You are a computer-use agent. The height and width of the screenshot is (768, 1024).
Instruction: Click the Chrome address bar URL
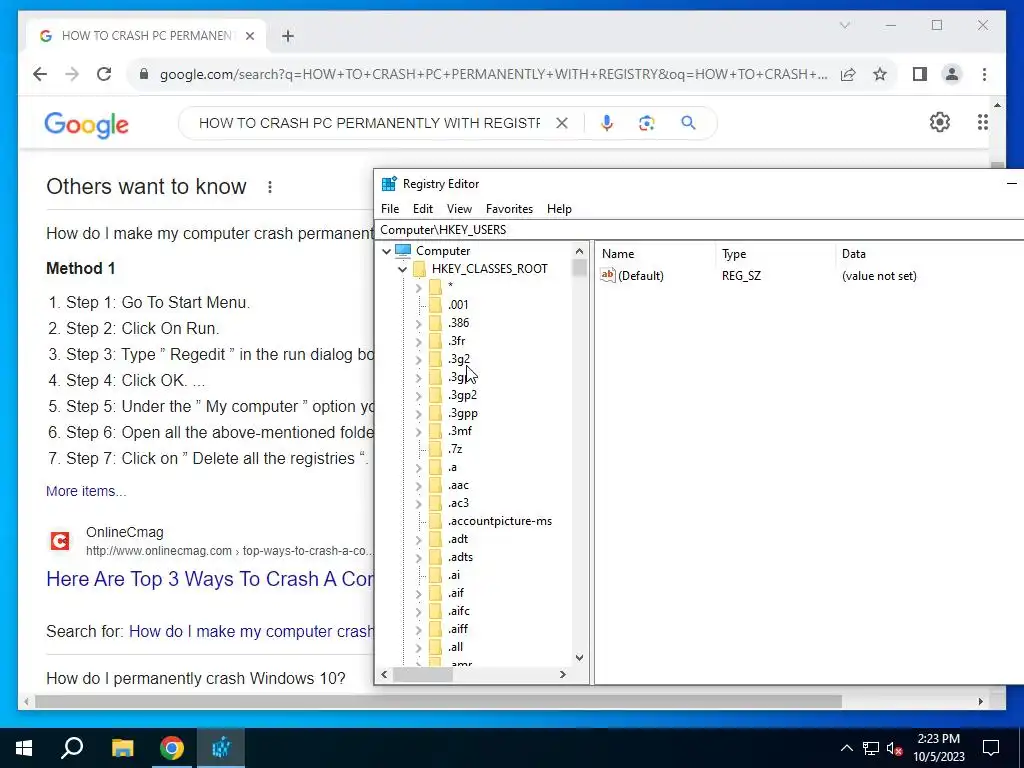pyautogui.click(x=493, y=74)
